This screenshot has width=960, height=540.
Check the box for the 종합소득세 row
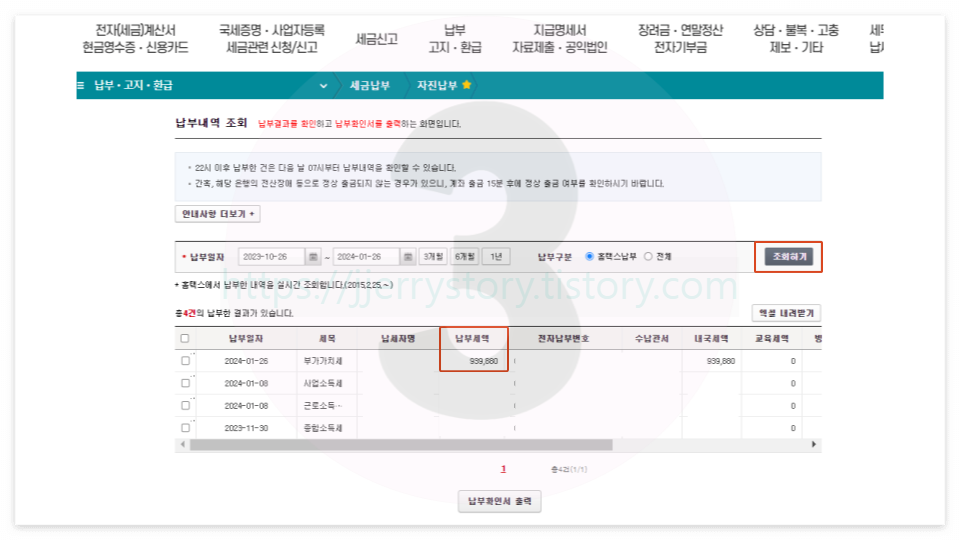[x=186, y=427]
